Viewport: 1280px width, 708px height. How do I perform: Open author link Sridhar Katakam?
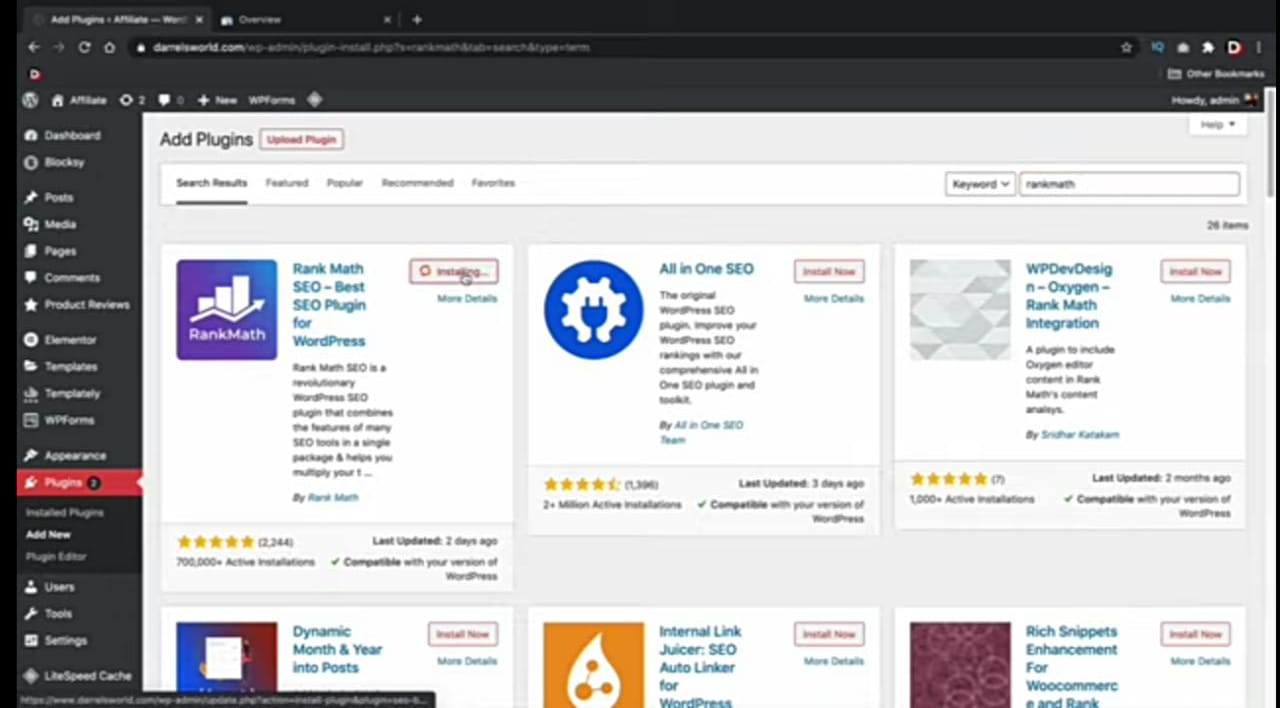coord(1080,435)
